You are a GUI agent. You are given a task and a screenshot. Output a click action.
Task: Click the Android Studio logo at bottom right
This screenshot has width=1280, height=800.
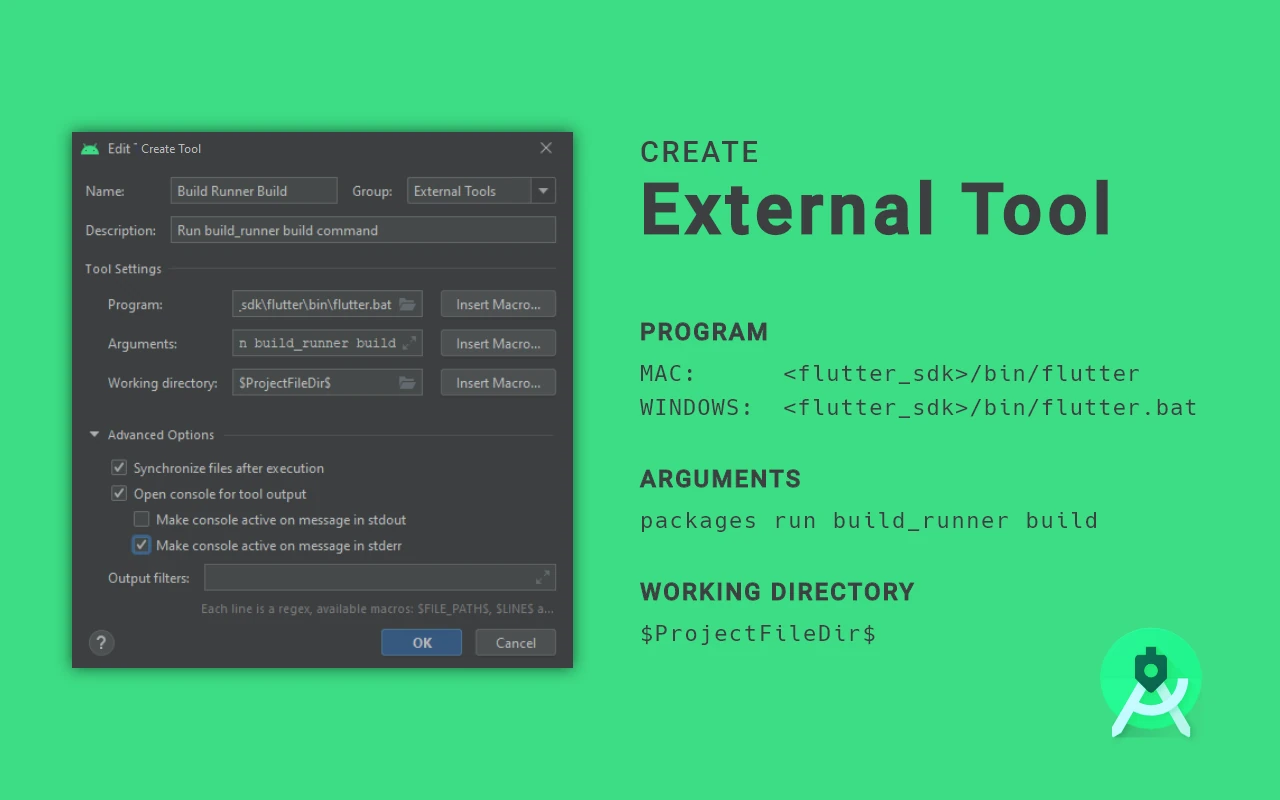click(x=1150, y=683)
